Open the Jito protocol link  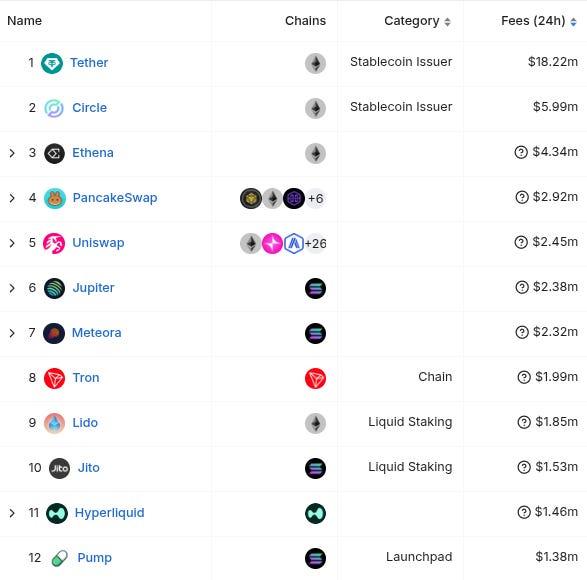coord(89,468)
